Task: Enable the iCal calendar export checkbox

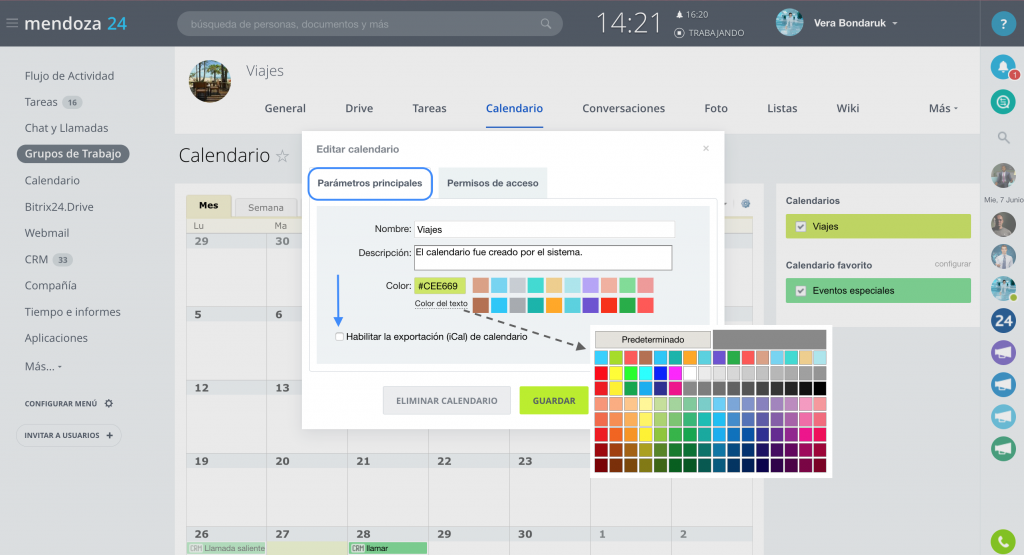Action: [x=339, y=337]
